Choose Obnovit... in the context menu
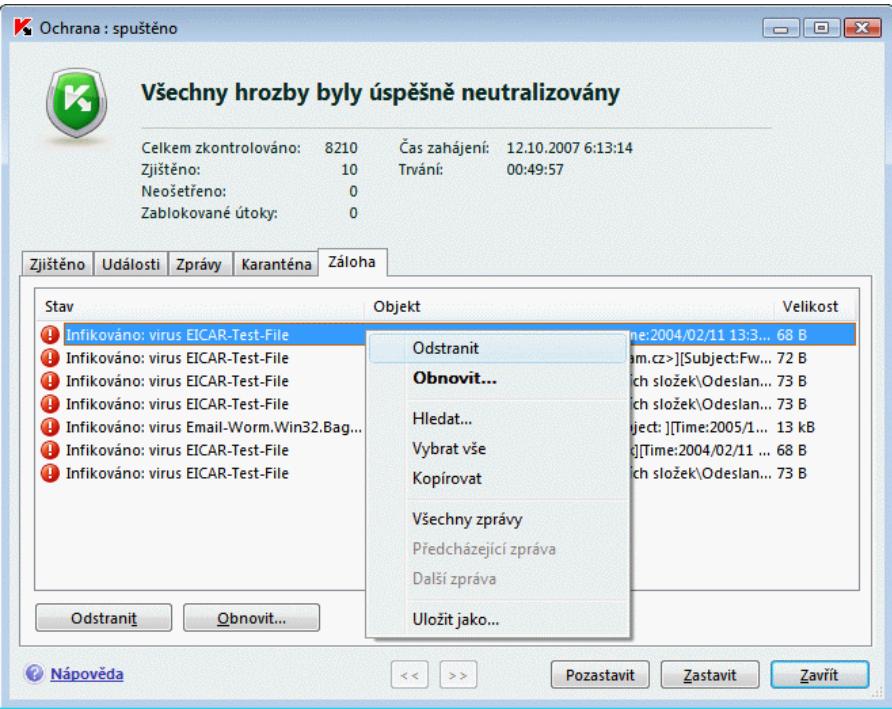Screen dimensions: 892x709 pyautogui.click(x=498, y=378)
